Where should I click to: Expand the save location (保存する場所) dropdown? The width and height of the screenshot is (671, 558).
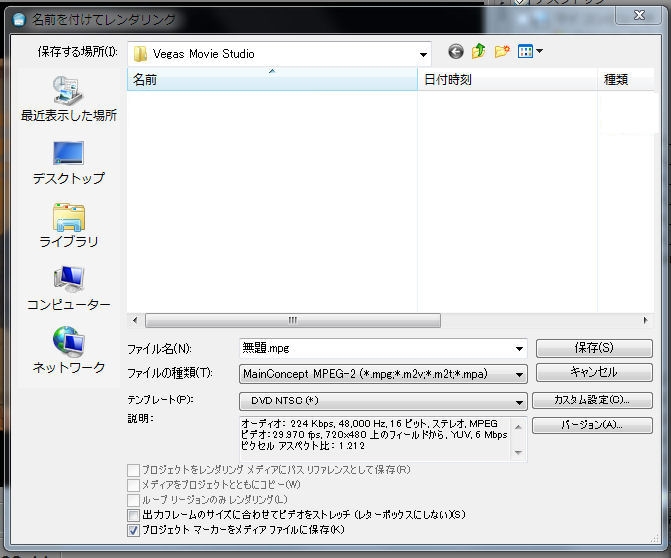(423, 54)
